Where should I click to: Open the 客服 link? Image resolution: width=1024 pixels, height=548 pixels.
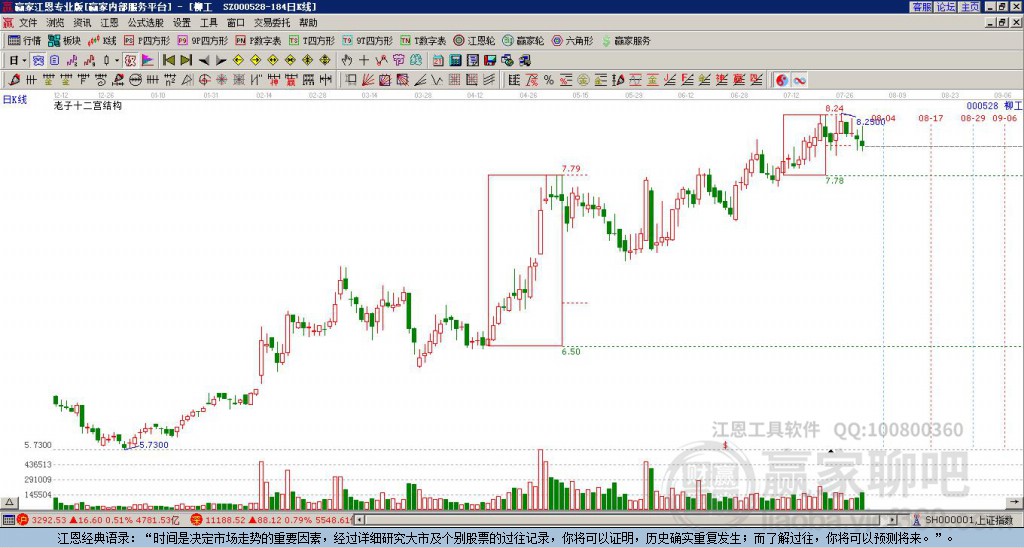tap(921, 7)
